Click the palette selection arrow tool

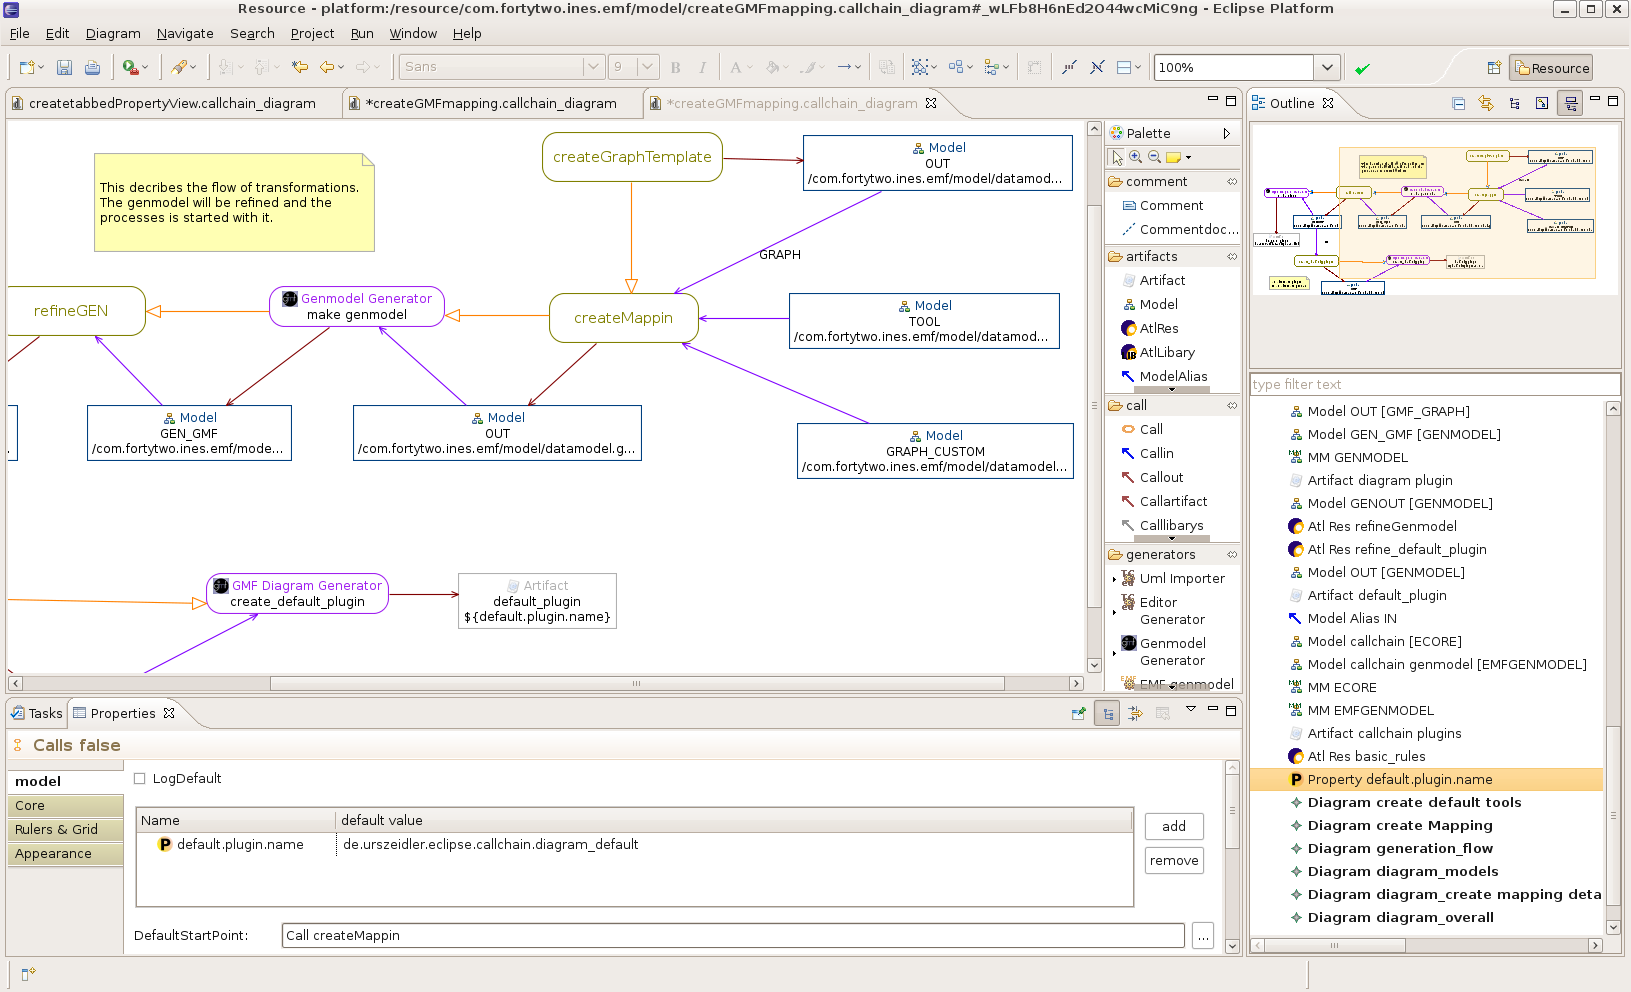(1117, 157)
